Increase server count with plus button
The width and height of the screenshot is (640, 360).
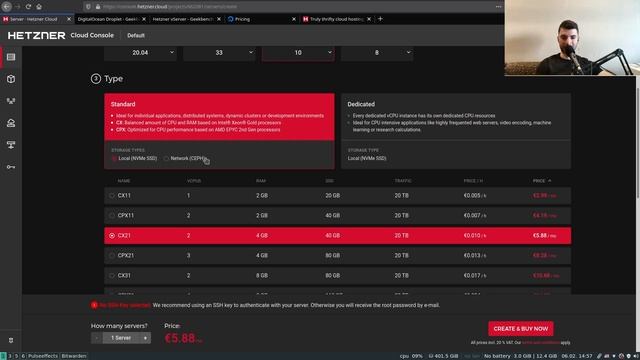[x=145, y=338]
